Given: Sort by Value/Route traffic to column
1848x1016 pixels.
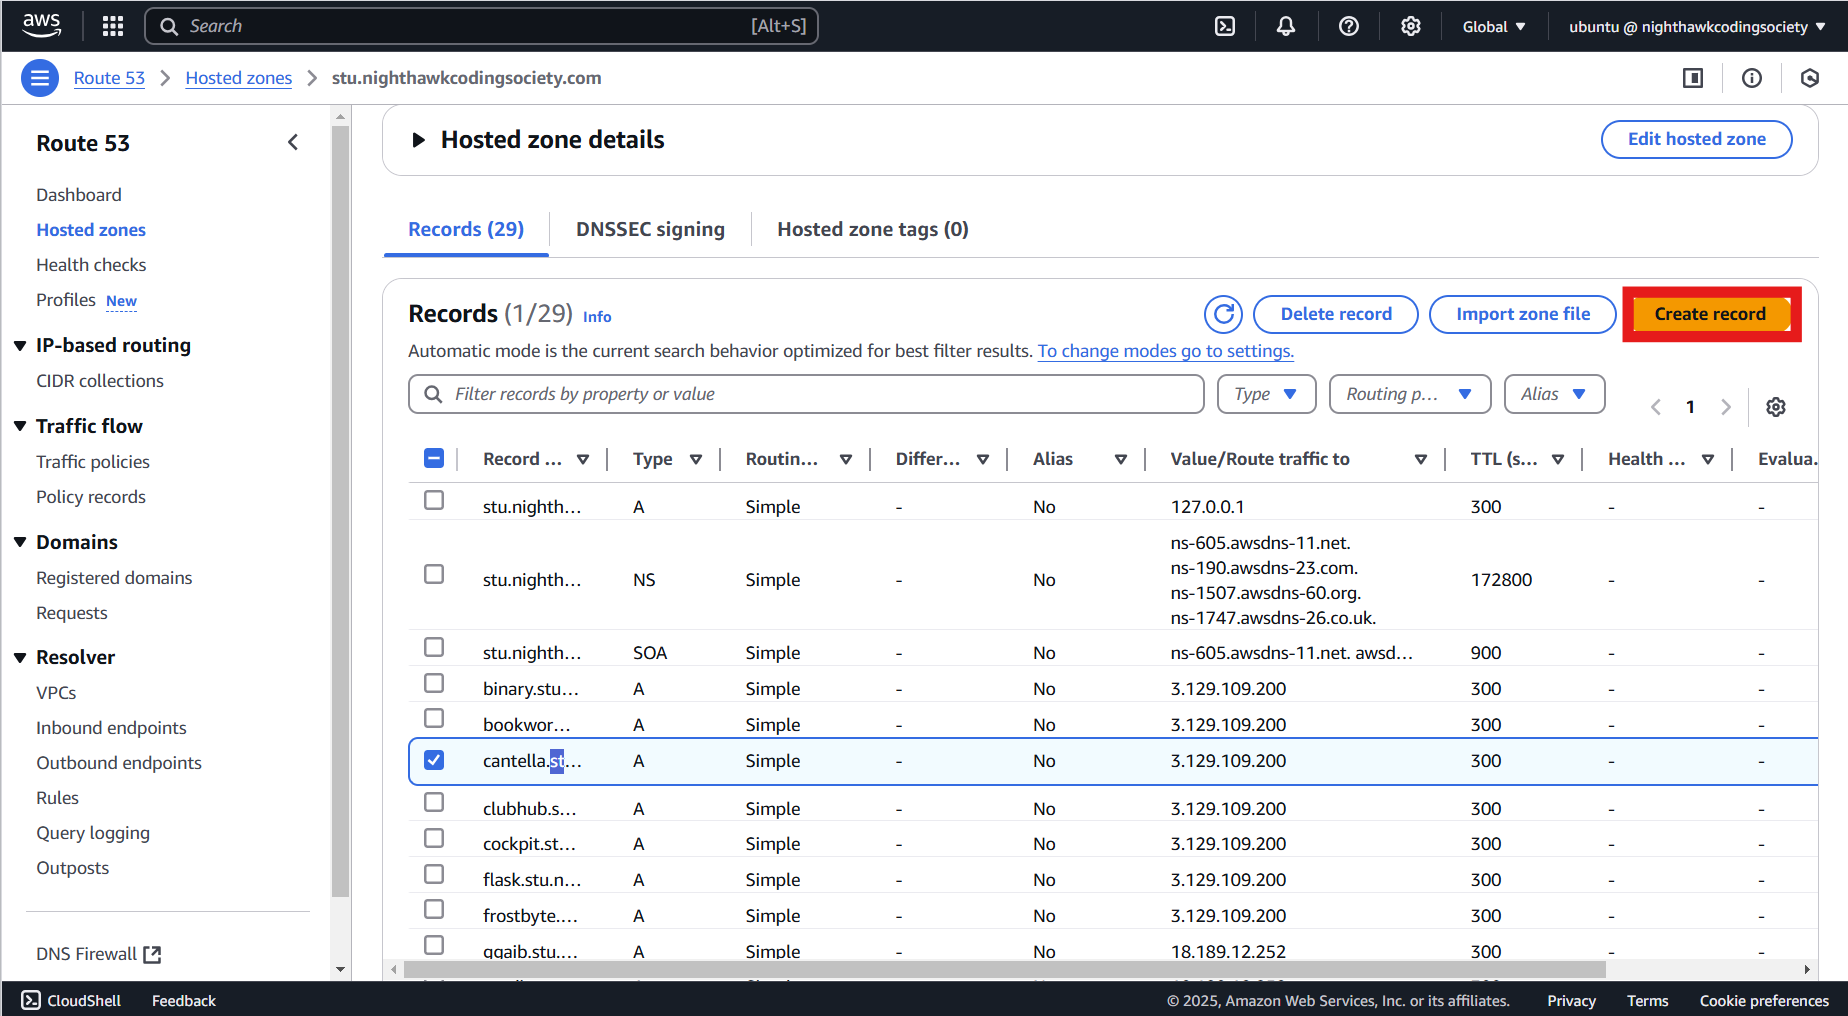Looking at the screenshot, I should 1421,459.
